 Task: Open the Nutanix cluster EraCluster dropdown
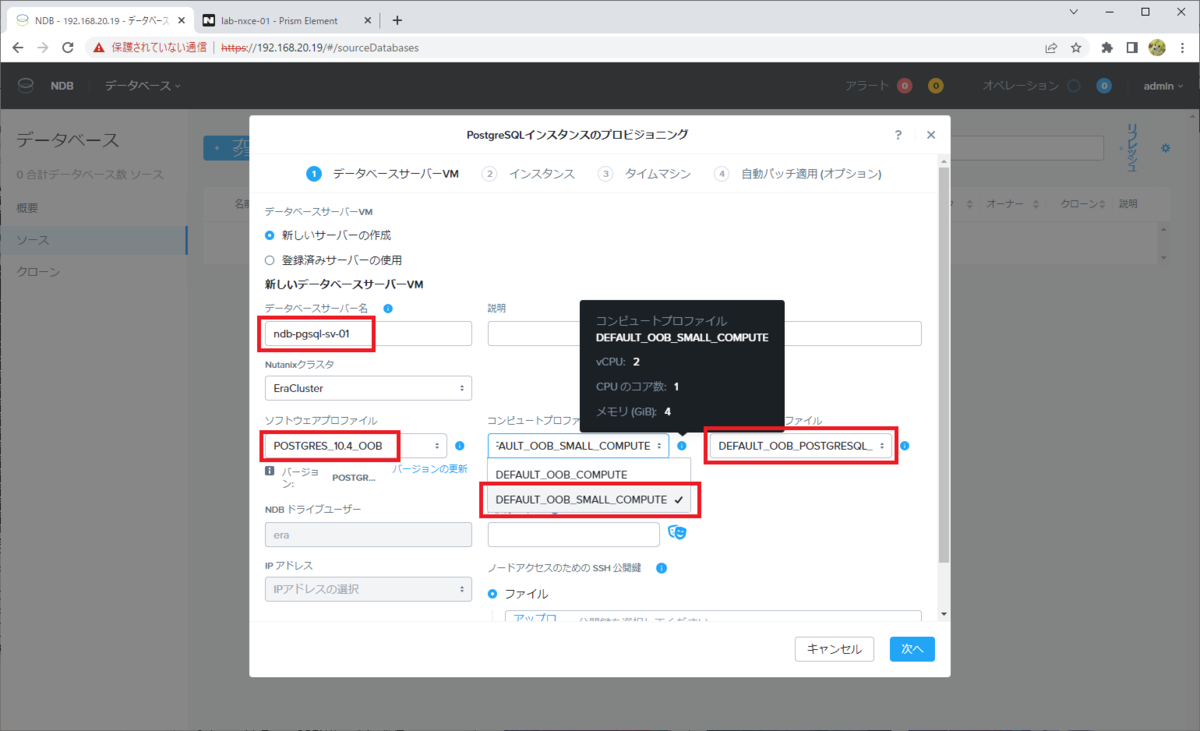(368, 388)
